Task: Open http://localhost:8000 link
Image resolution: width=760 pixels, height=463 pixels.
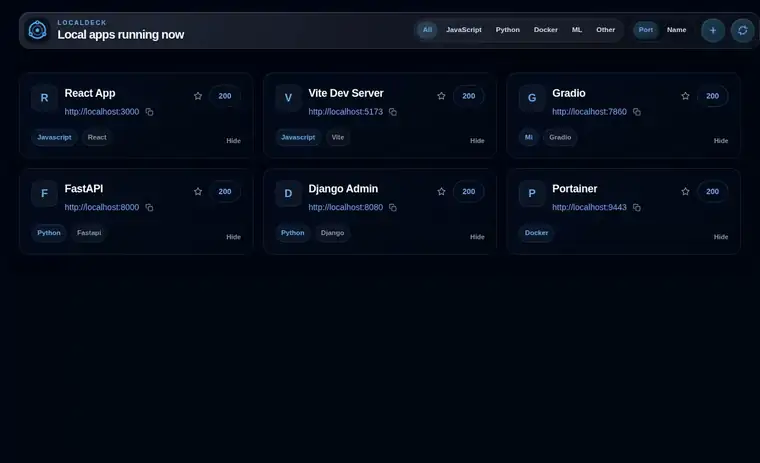Action: [102, 208]
